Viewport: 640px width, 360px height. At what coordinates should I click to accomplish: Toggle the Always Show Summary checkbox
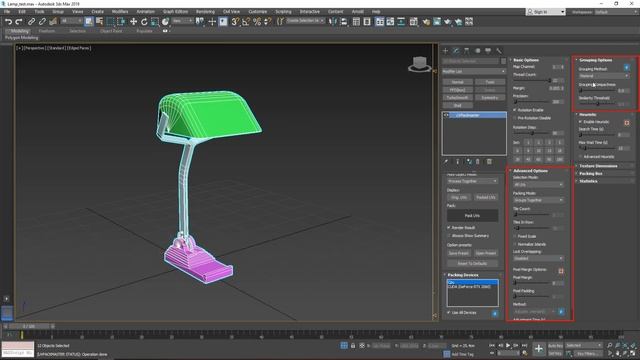(449, 236)
